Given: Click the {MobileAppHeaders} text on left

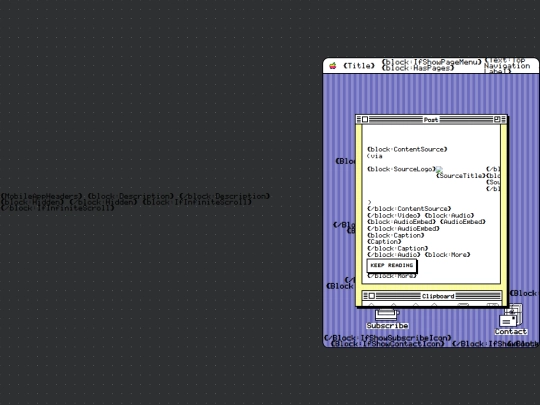Looking at the screenshot, I should coord(41,196).
